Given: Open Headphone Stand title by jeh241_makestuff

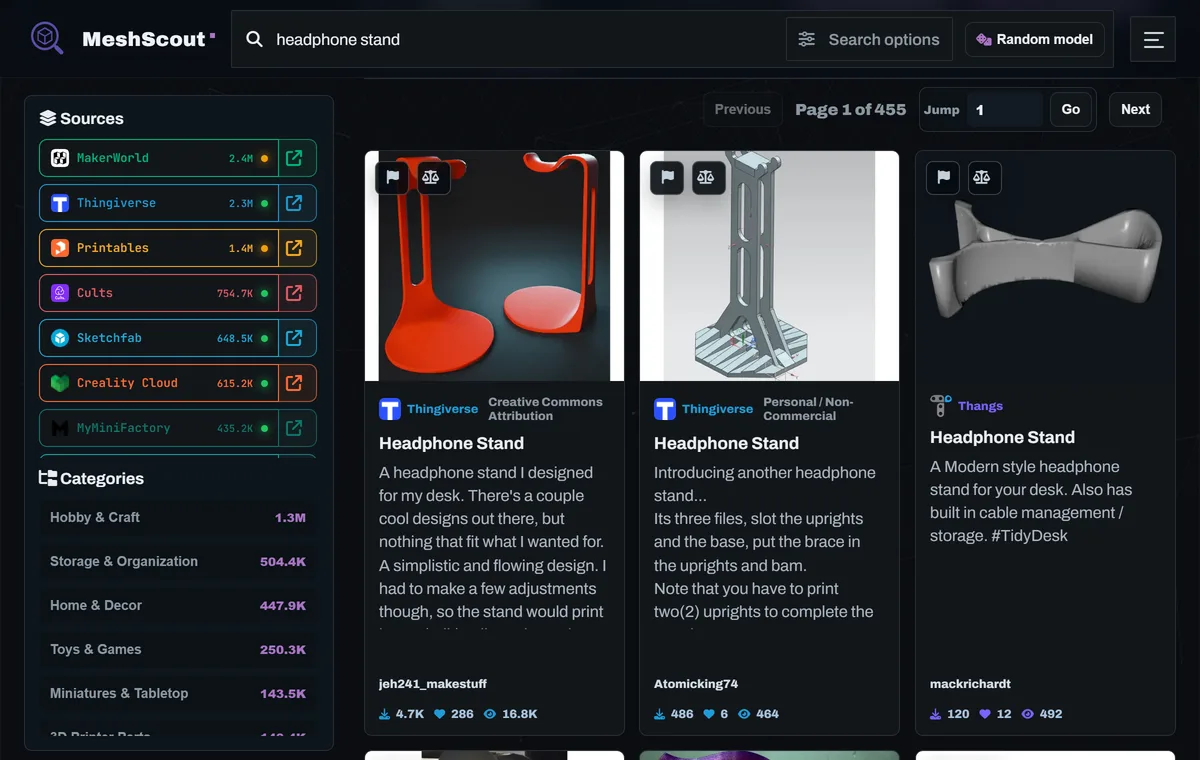Looking at the screenshot, I should point(451,443).
